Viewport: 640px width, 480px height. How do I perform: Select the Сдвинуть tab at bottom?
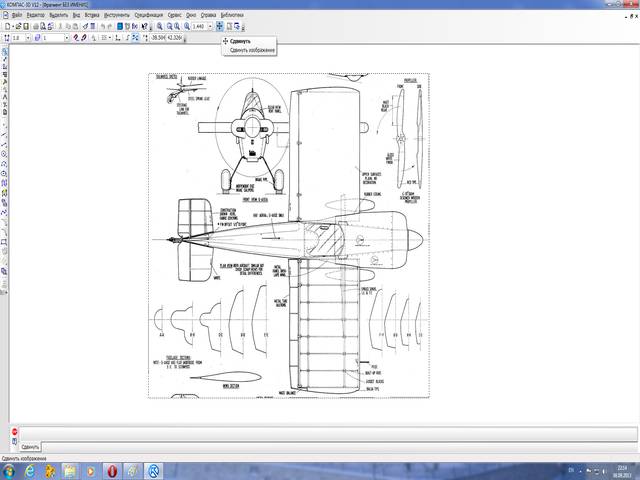click(x=27, y=446)
